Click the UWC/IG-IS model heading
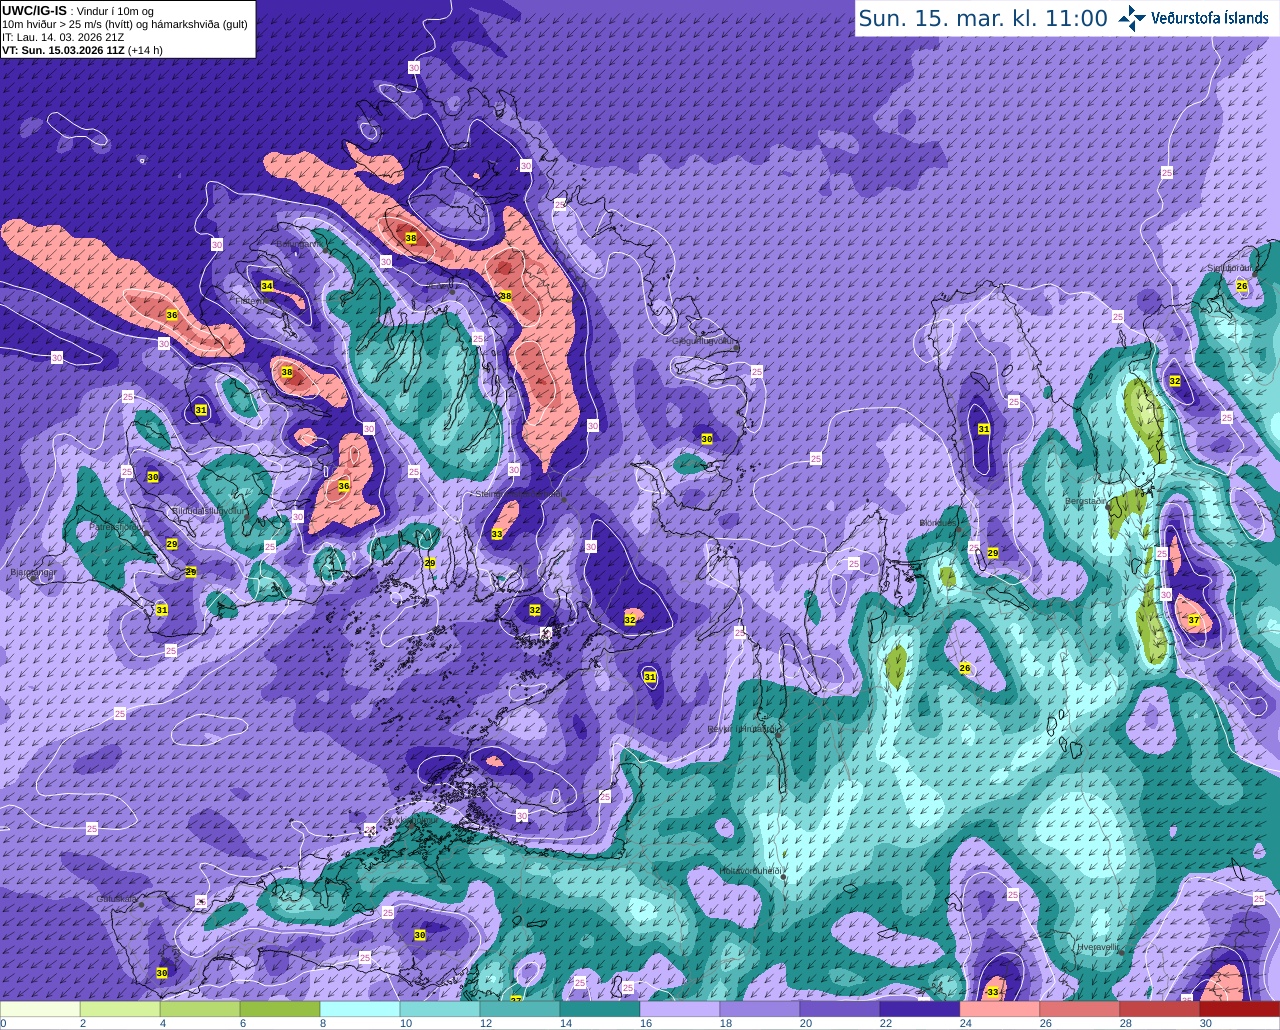Viewport: 1280px width, 1030px height. tap(34, 11)
